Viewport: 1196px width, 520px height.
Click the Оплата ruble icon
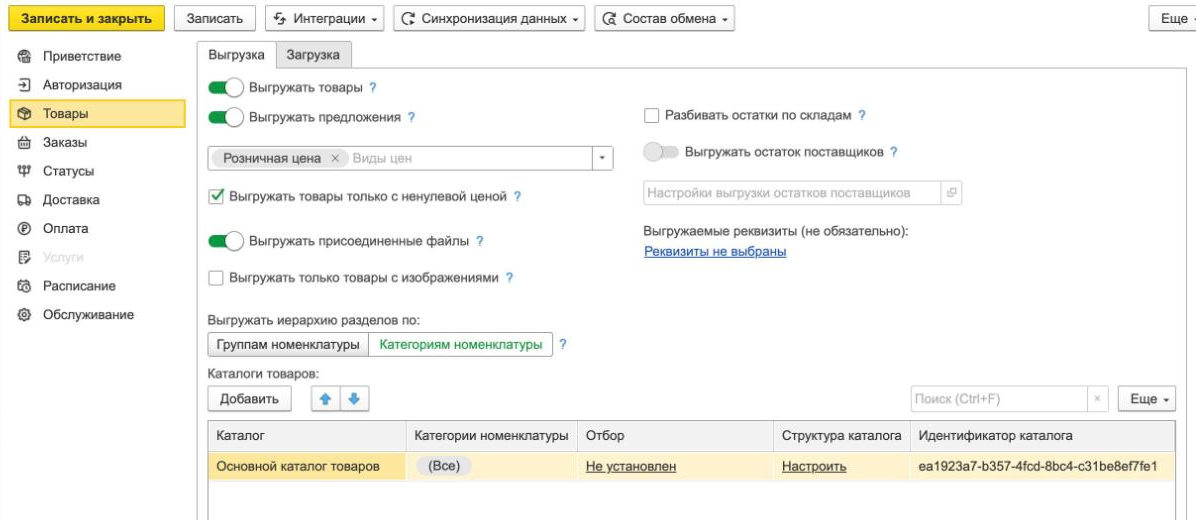point(24,228)
